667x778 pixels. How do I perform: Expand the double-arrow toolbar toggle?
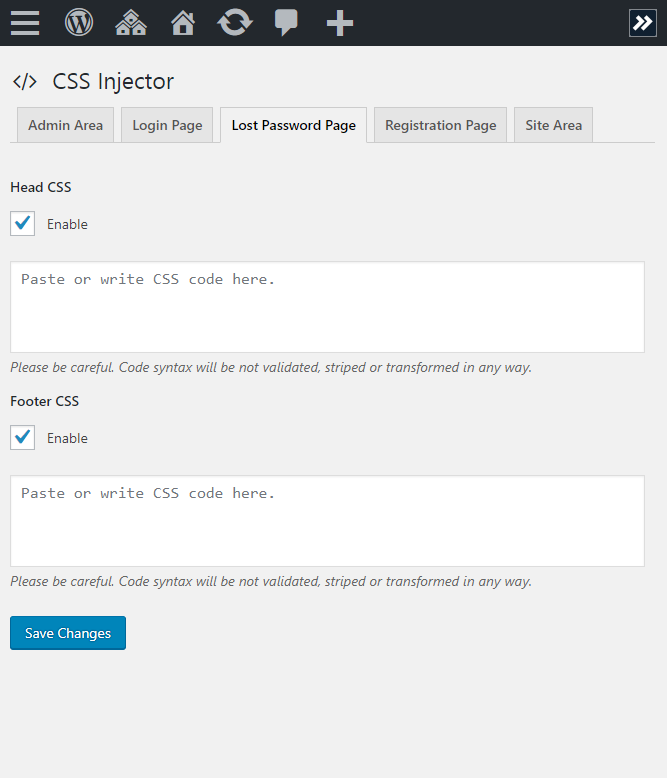click(643, 23)
